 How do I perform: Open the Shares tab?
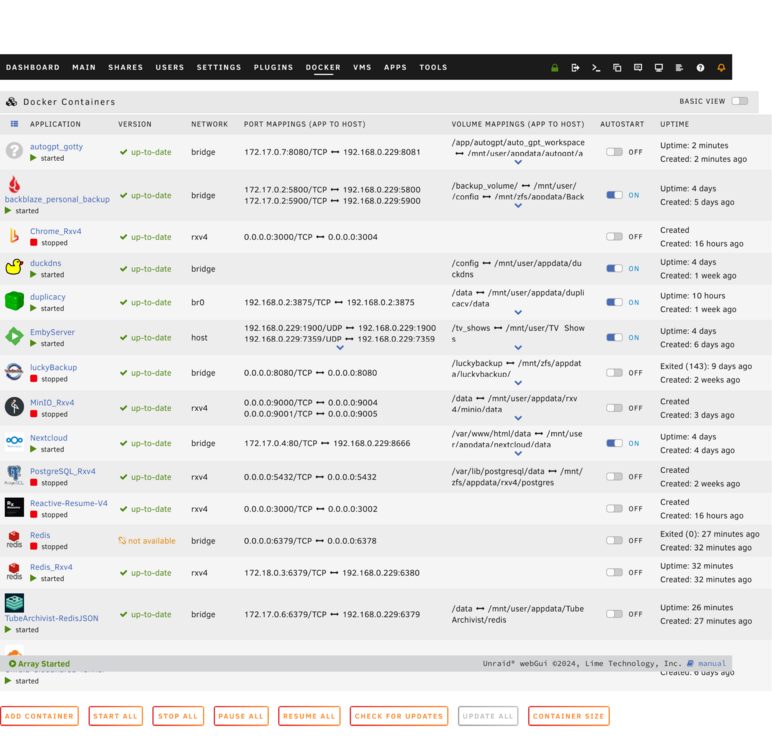pos(126,67)
